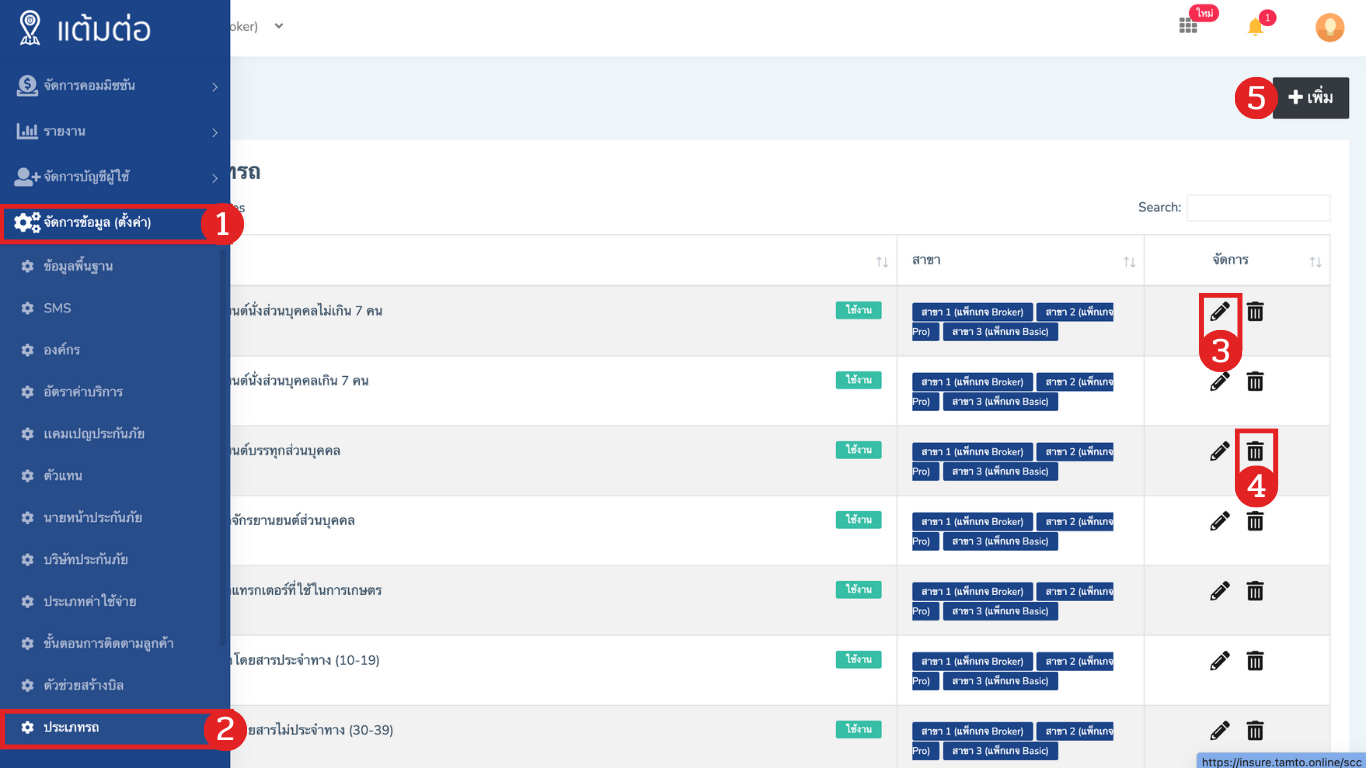Edit the tractor row (แทรกเตอร์) with pencil icon

click(1220, 591)
